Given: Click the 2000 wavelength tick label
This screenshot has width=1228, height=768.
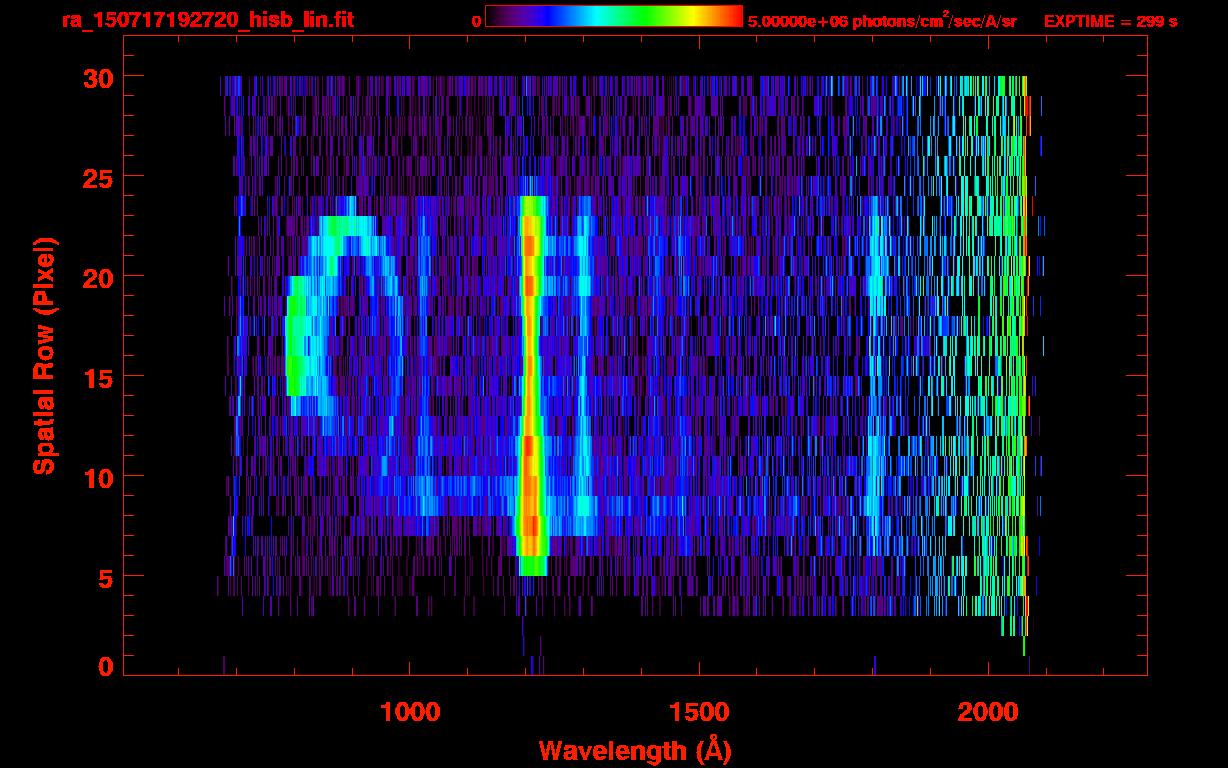Looking at the screenshot, I should pyautogui.click(x=987, y=712).
